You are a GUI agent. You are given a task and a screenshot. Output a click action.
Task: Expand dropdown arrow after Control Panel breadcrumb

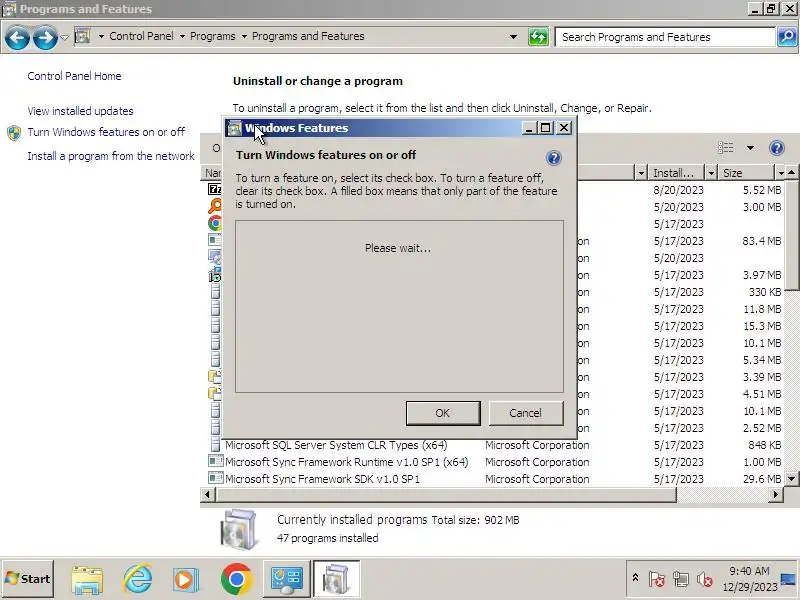[182, 37]
